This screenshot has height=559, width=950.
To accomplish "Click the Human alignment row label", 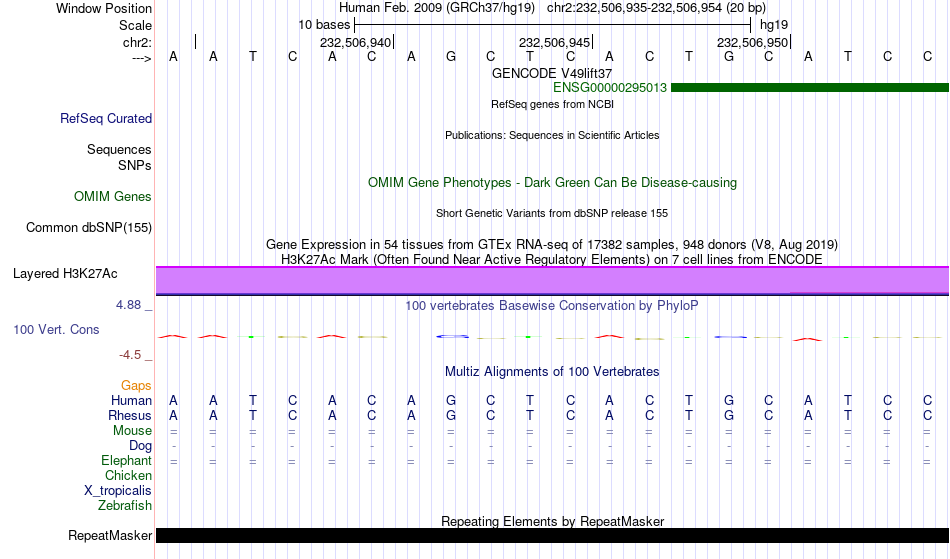I will tap(131, 401).
